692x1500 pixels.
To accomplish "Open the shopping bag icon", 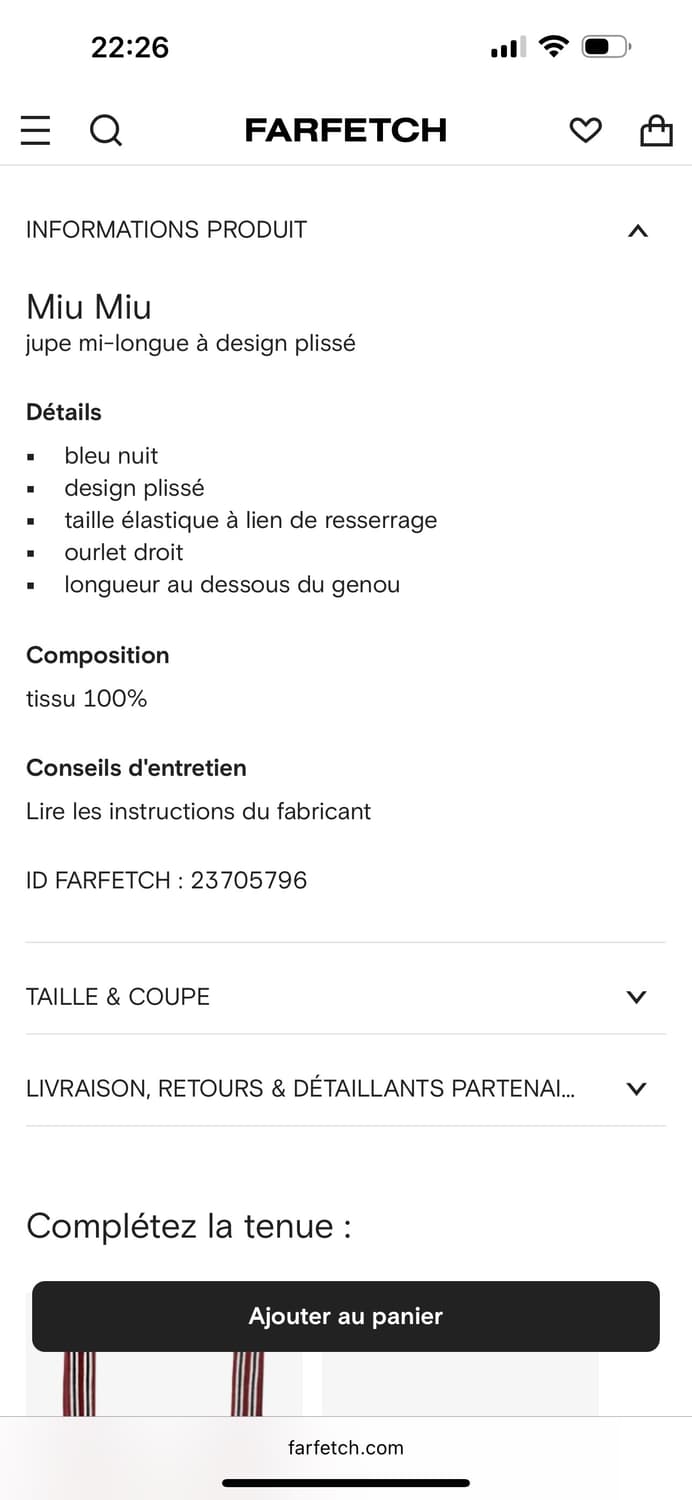I will 656,130.
